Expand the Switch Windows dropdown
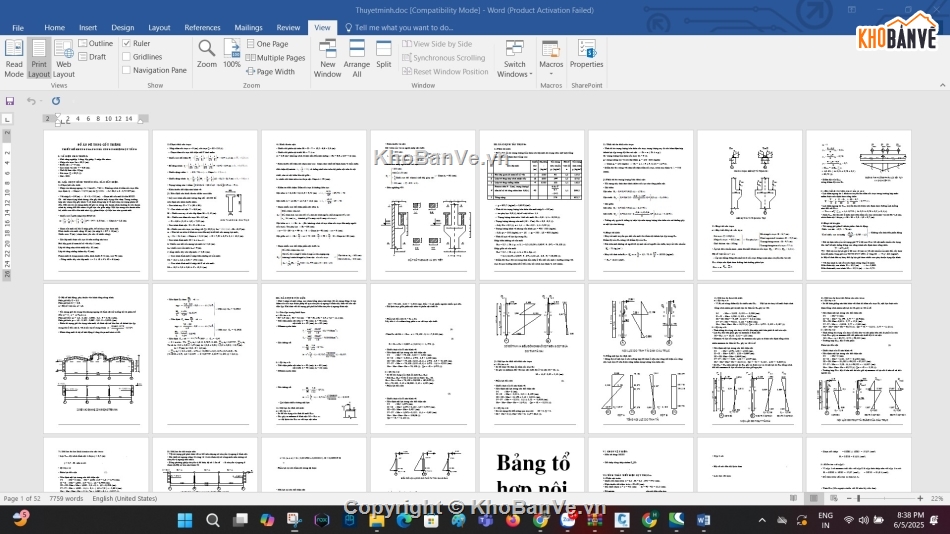The width and height of the screenshot is (950, 534). [514, 58]
